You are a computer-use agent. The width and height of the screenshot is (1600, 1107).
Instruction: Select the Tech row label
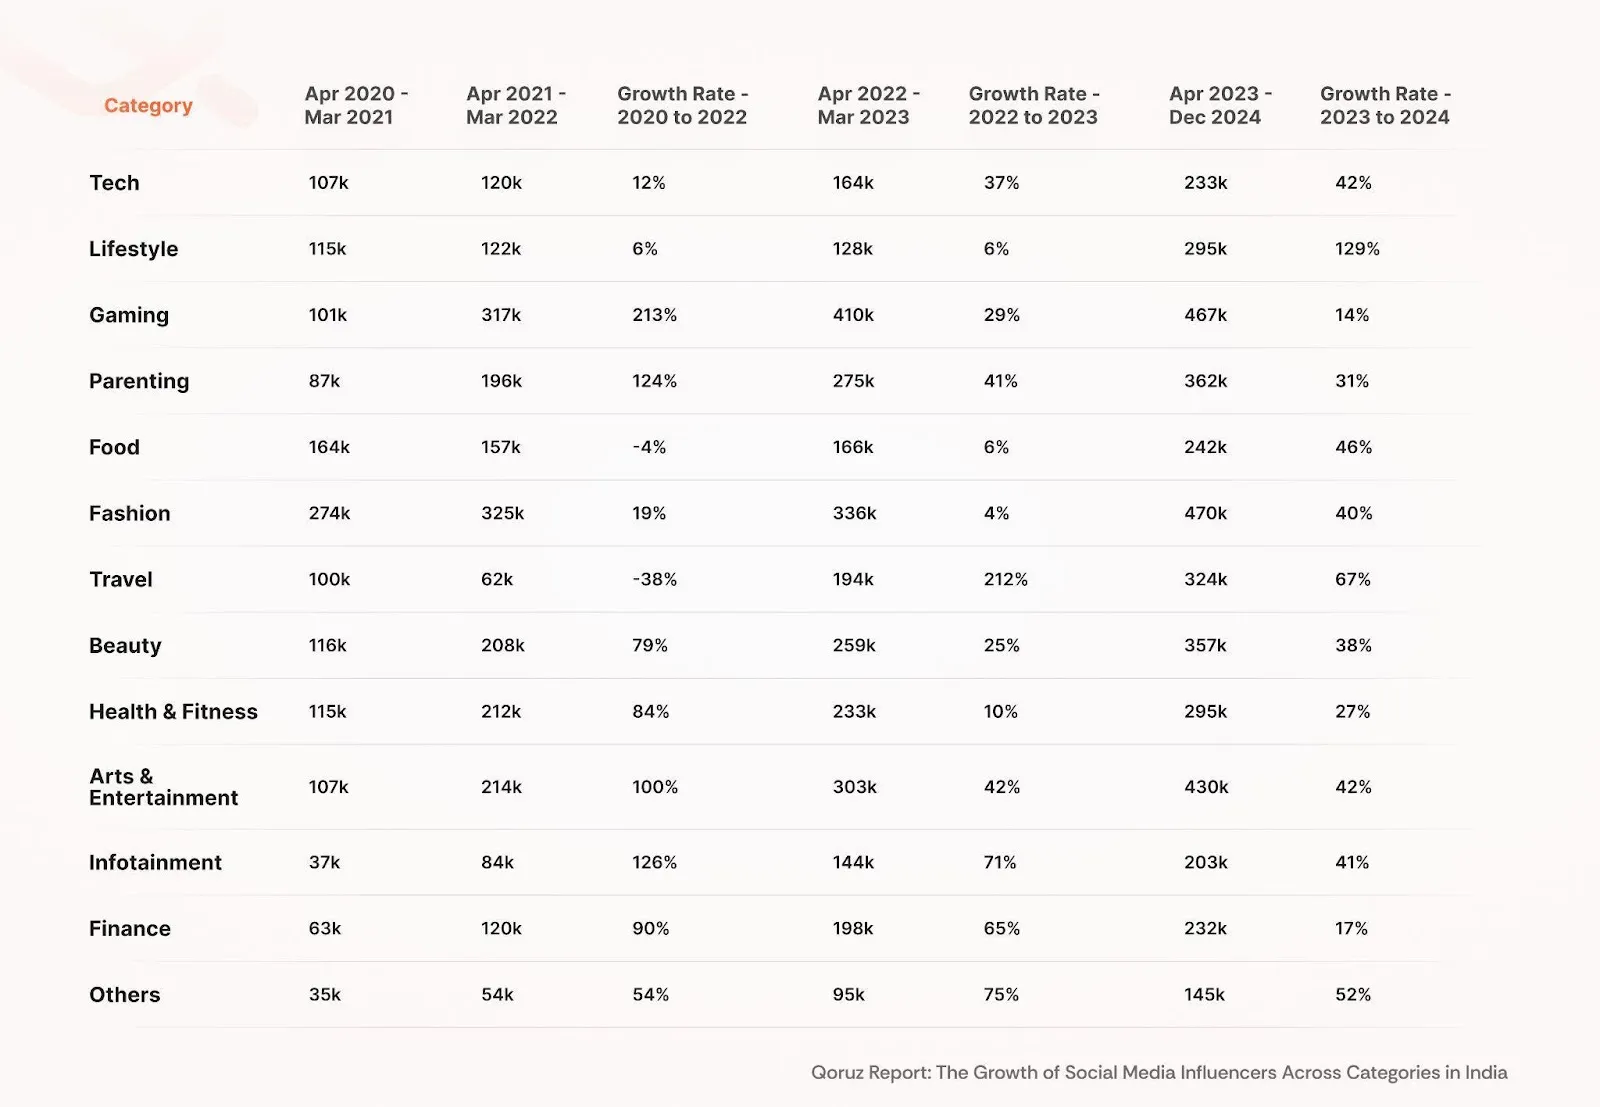[114, 183]
